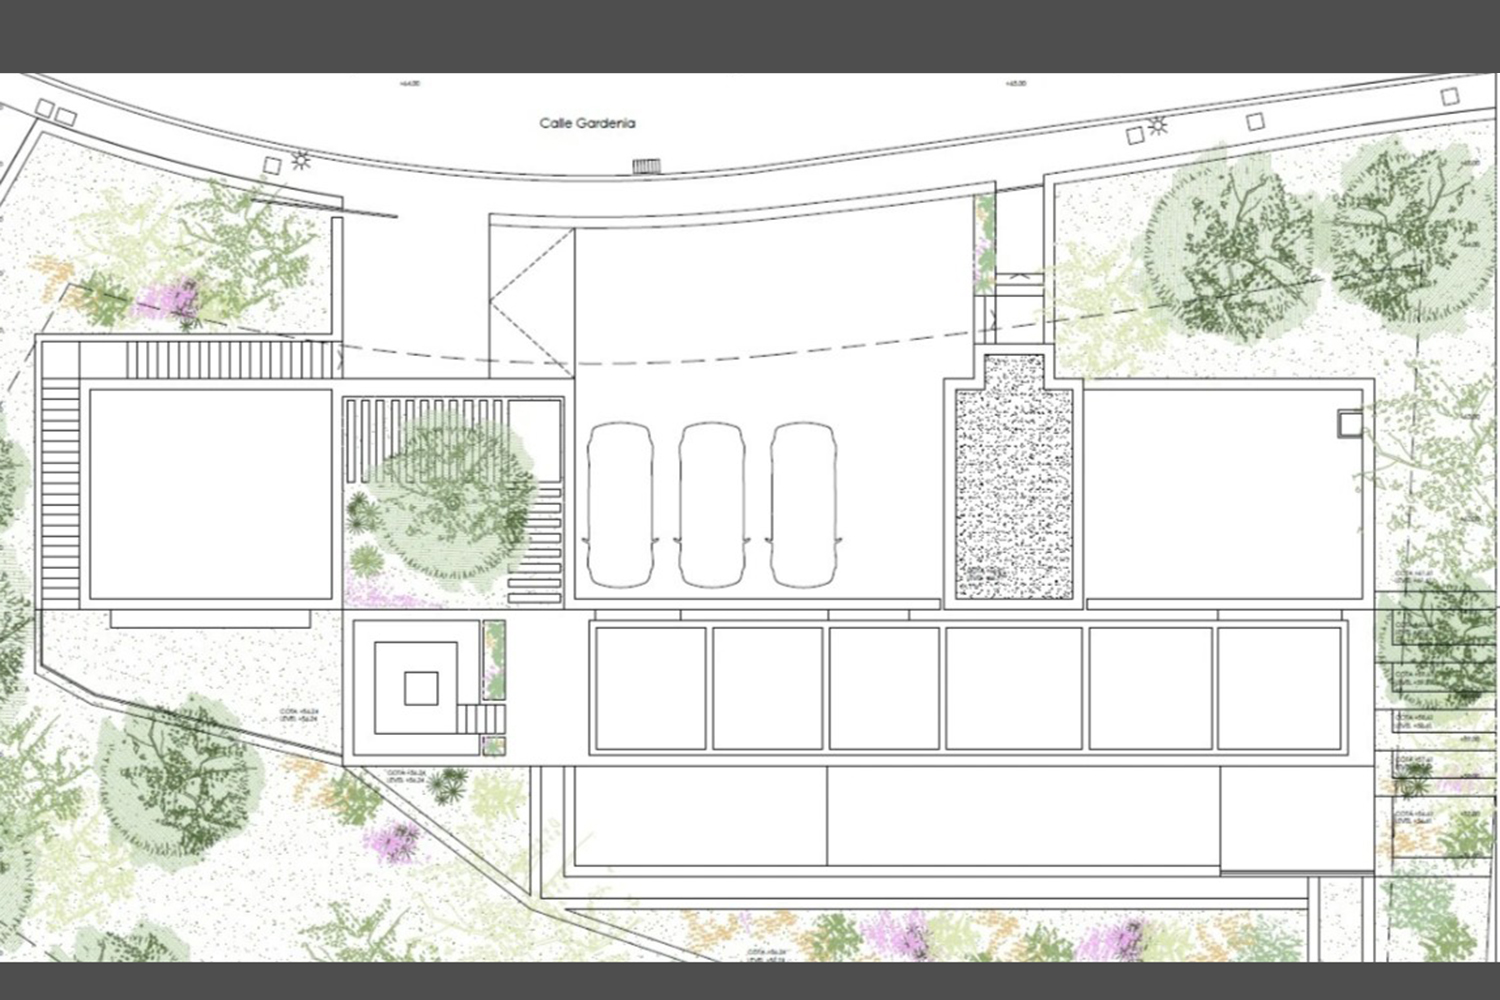Select the middle parked car outline

711,504
